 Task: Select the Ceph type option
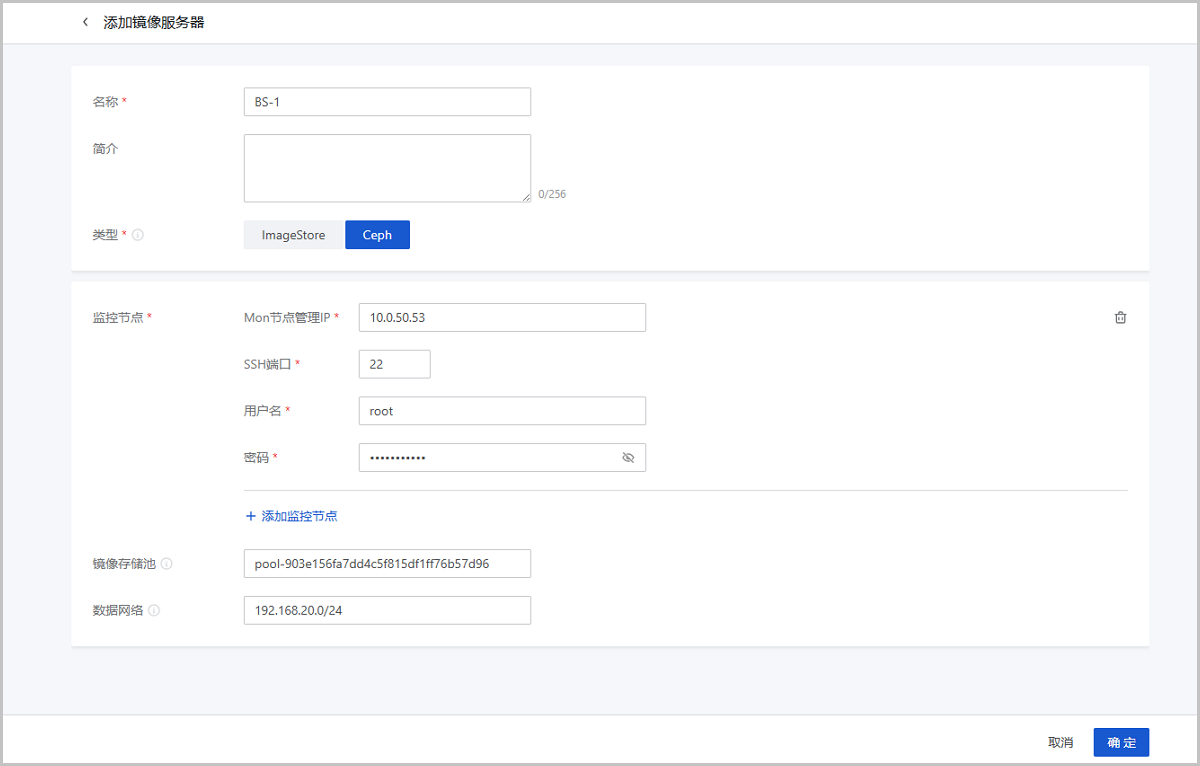point(377,235)
